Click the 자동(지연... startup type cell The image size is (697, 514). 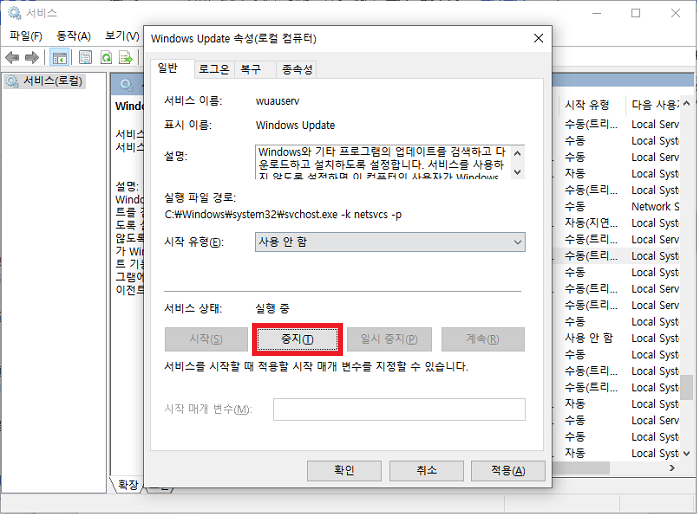[x=591, y=223]
